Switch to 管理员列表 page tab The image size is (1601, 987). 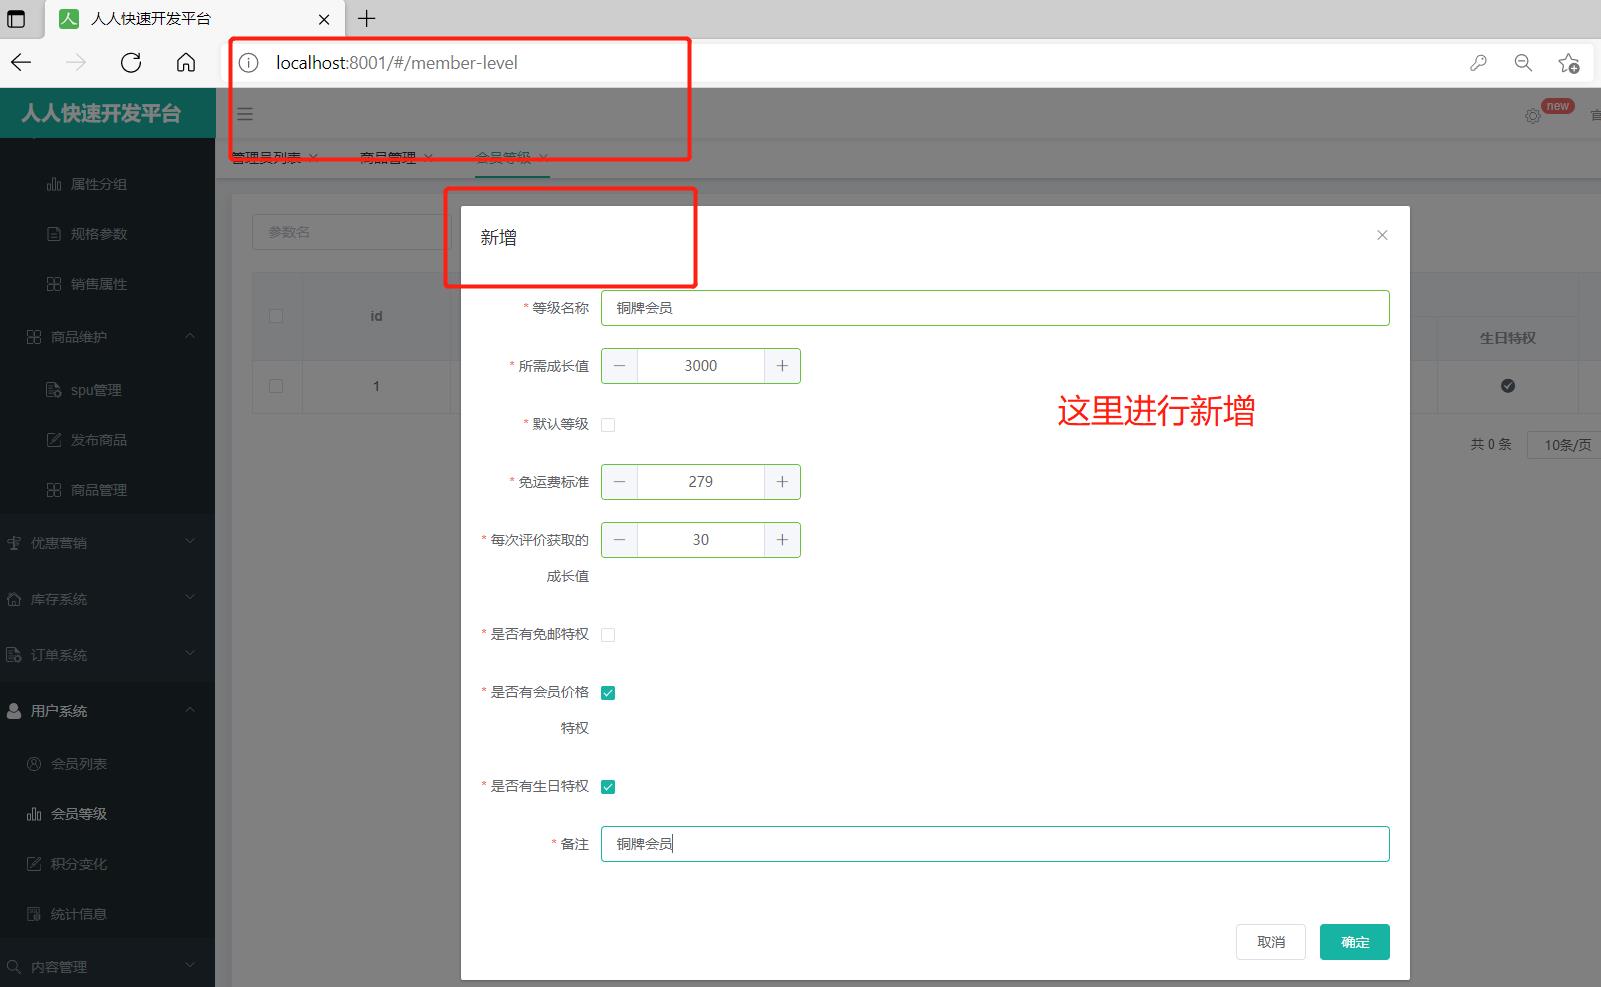(266, 158)
